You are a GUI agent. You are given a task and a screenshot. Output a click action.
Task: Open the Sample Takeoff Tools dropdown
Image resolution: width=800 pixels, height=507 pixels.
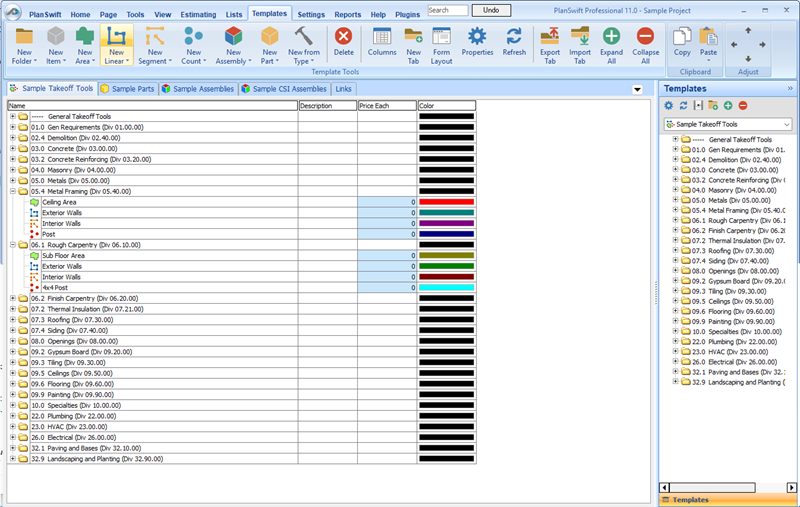pyautogui.click(x=728, y=124)
